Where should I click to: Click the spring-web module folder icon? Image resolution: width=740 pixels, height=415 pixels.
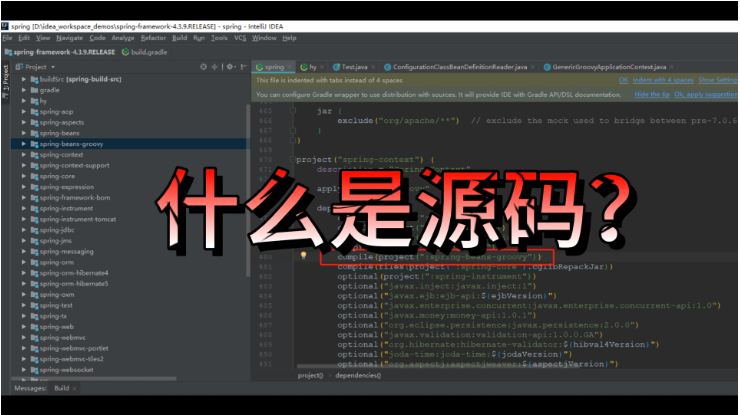pos(34,327)
